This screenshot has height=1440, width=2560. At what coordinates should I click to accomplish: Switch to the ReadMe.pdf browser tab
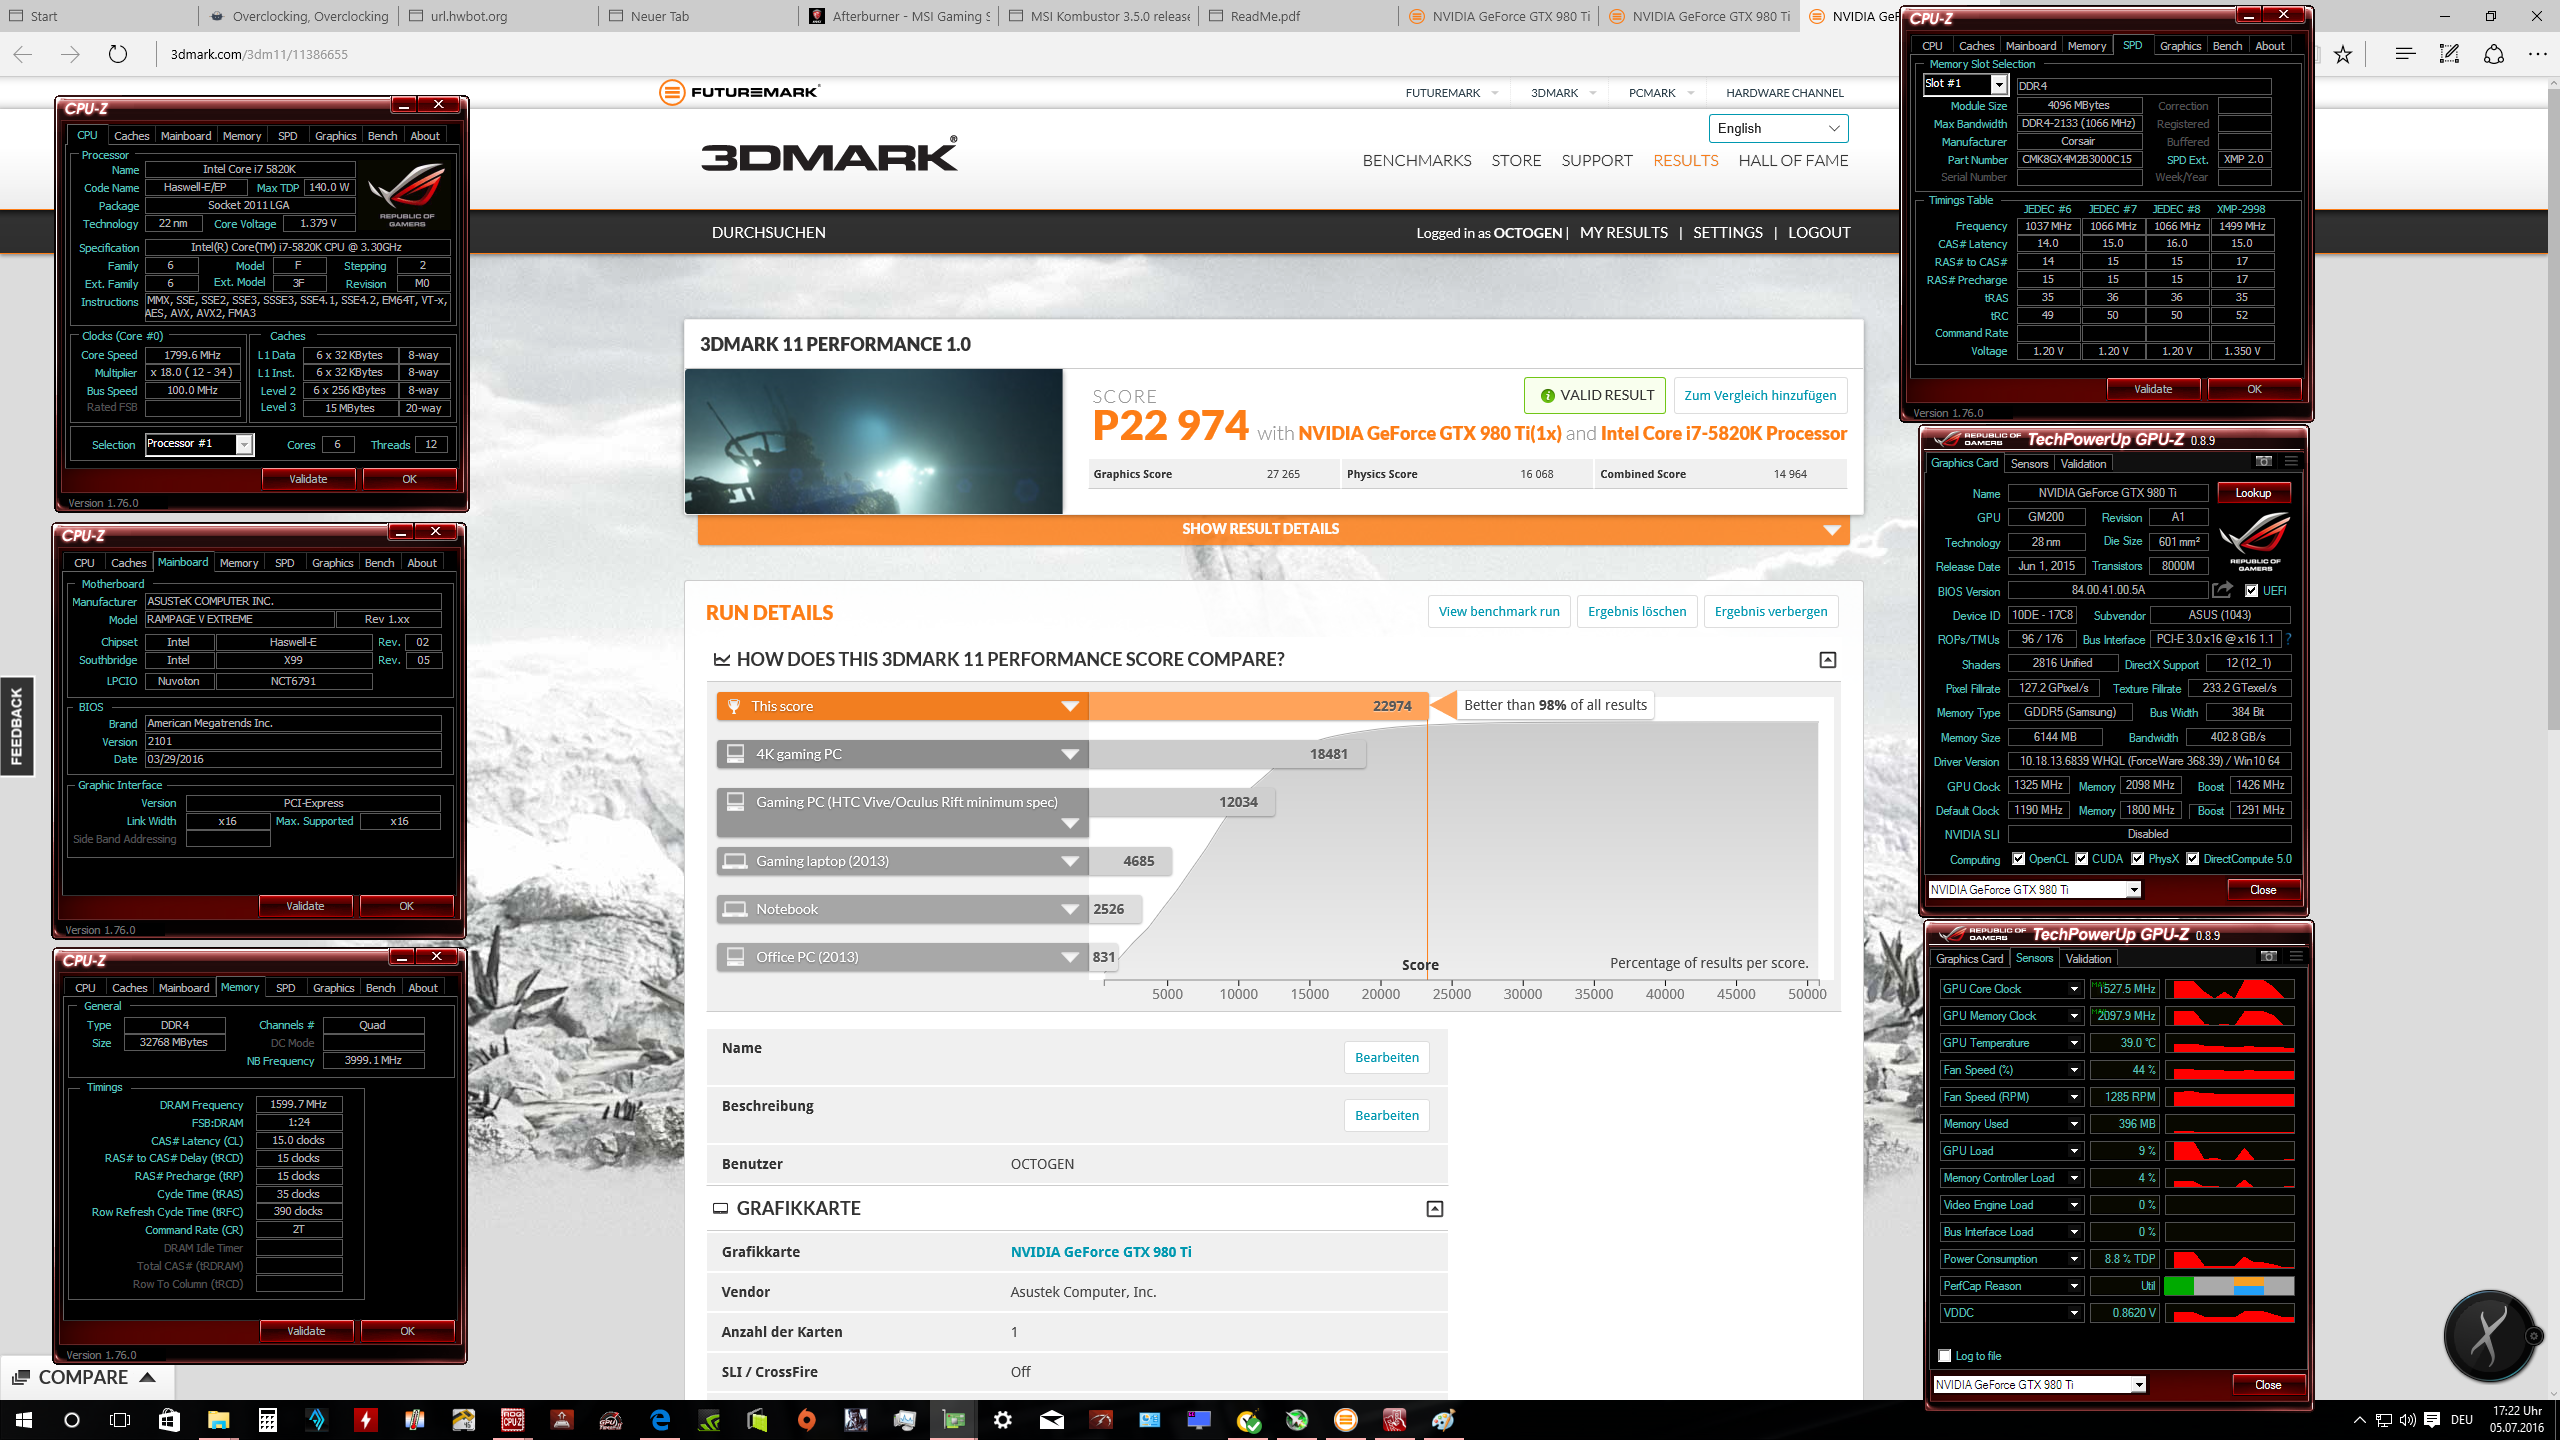coord(1298,16)
